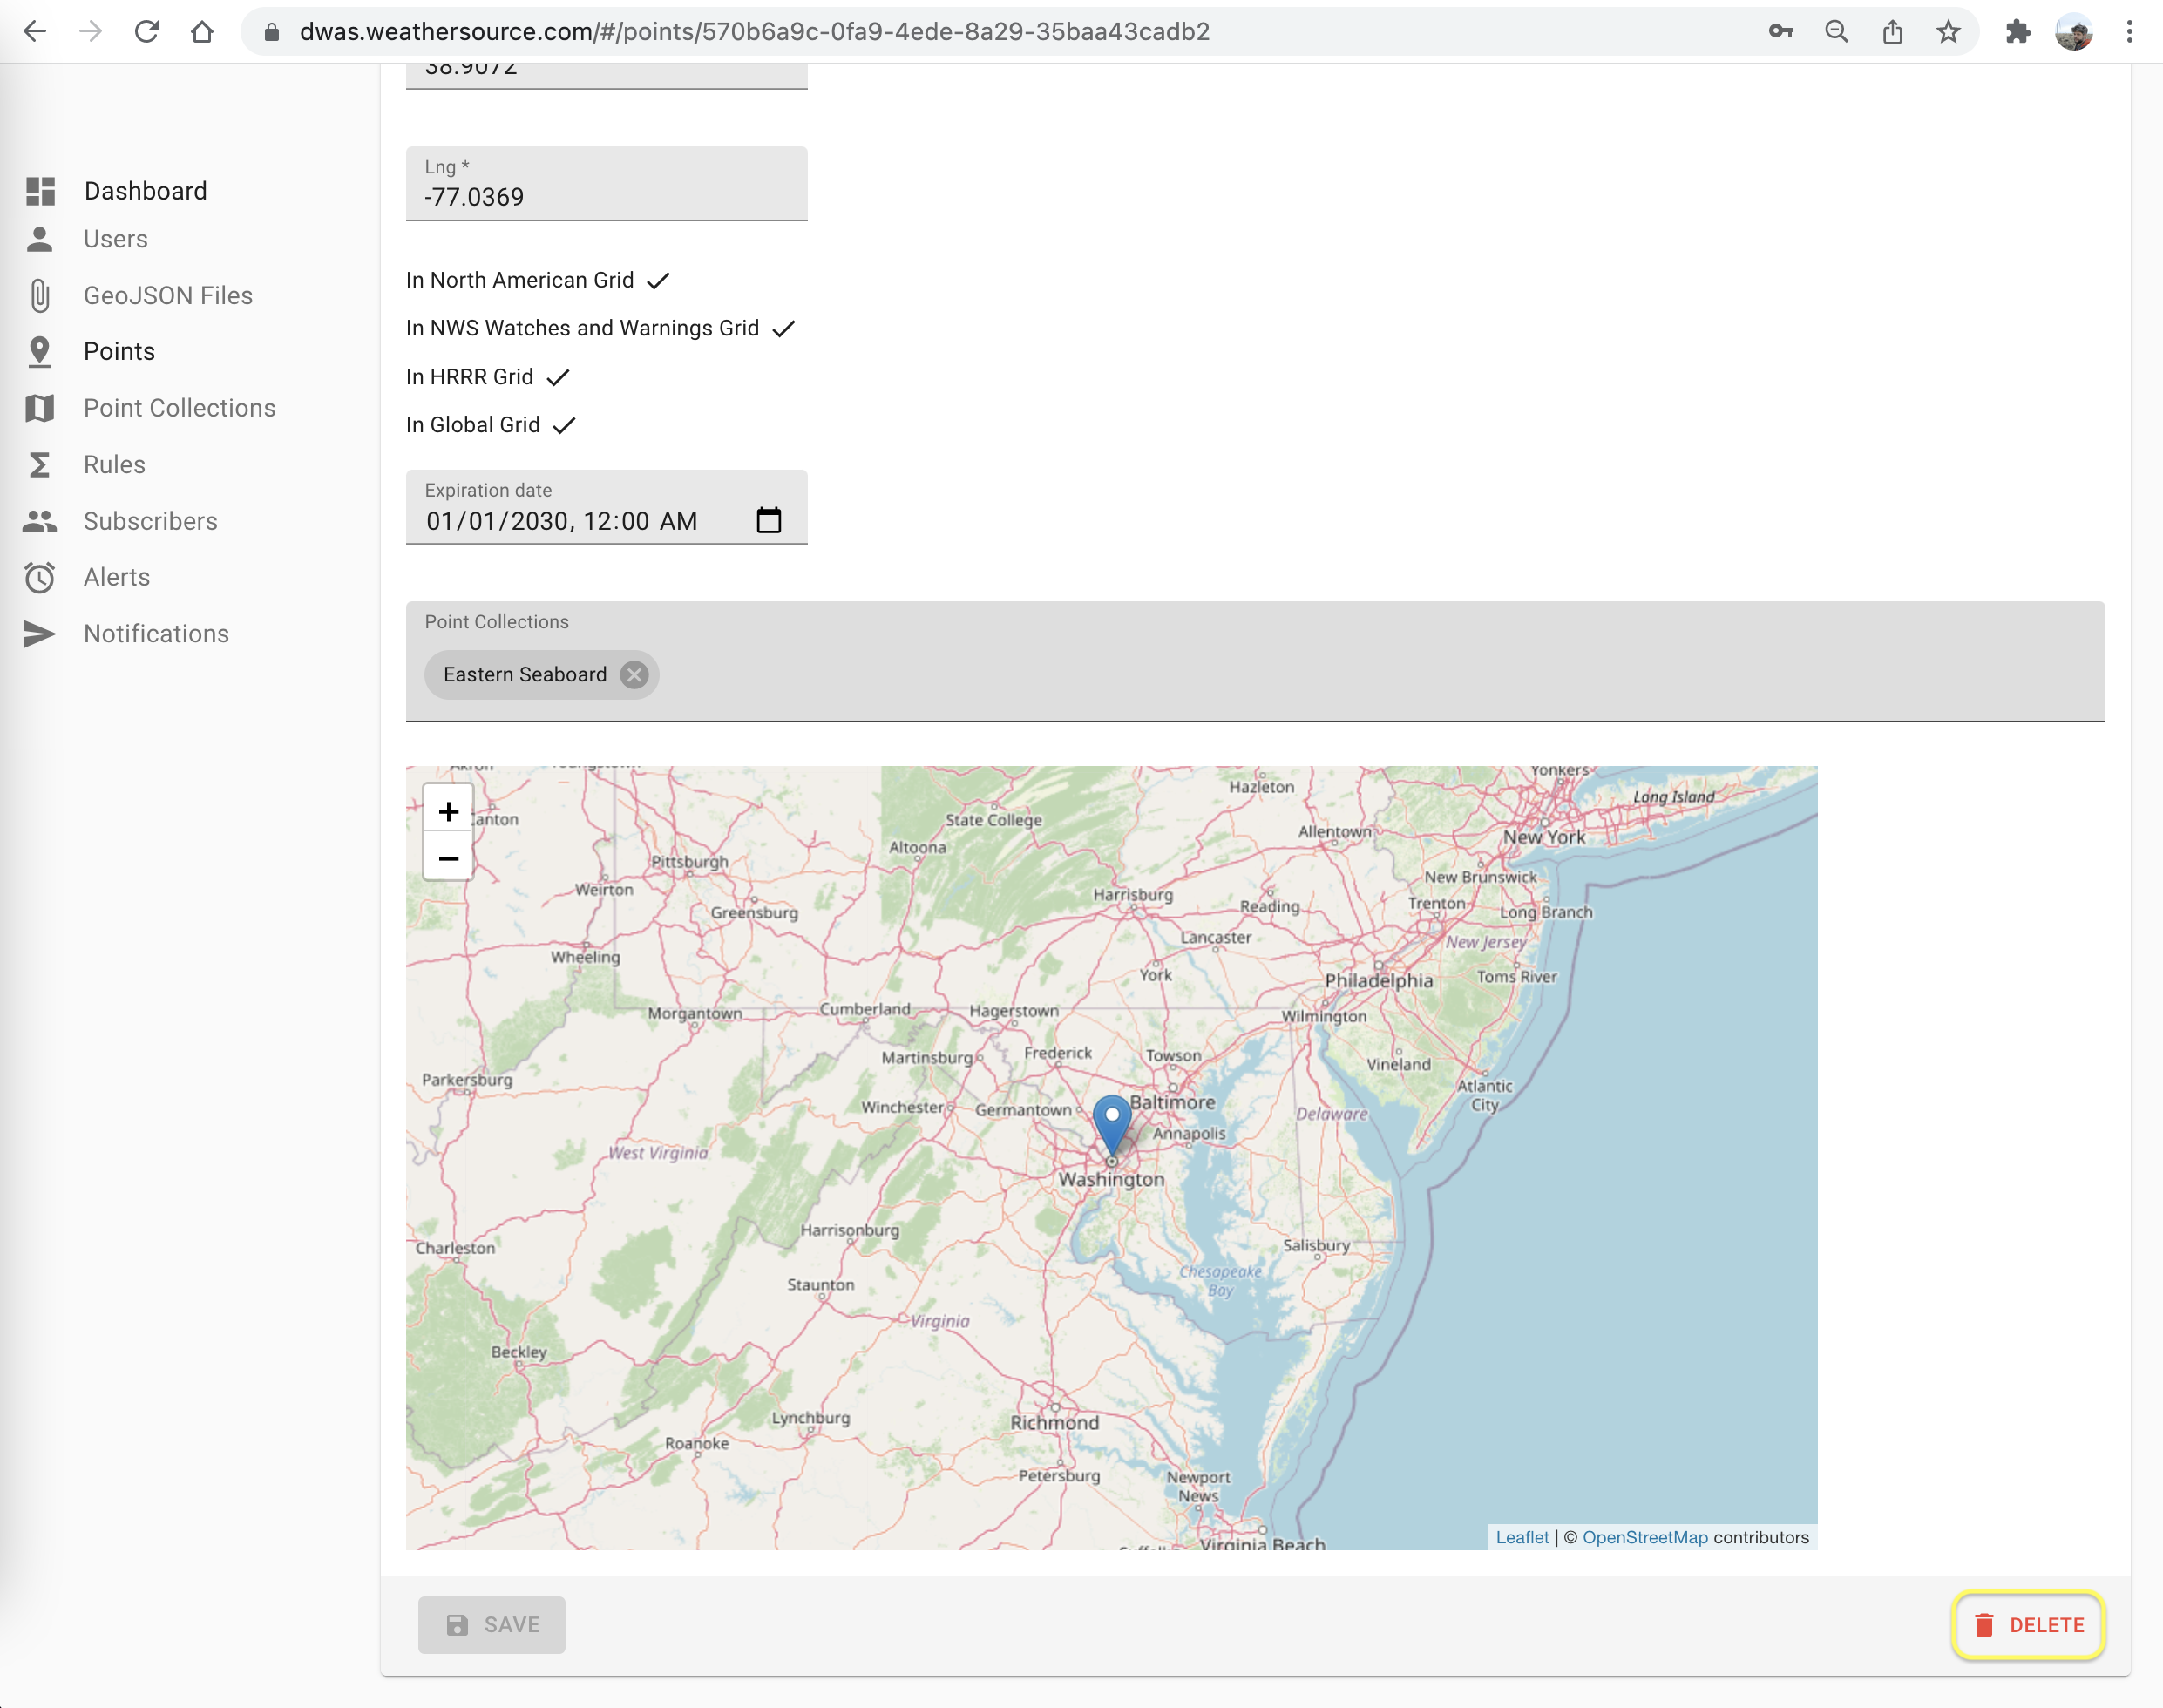2163x1708 pixels.
Task: Click the GeoJSON Files paperclip icon
Action: 40,296
